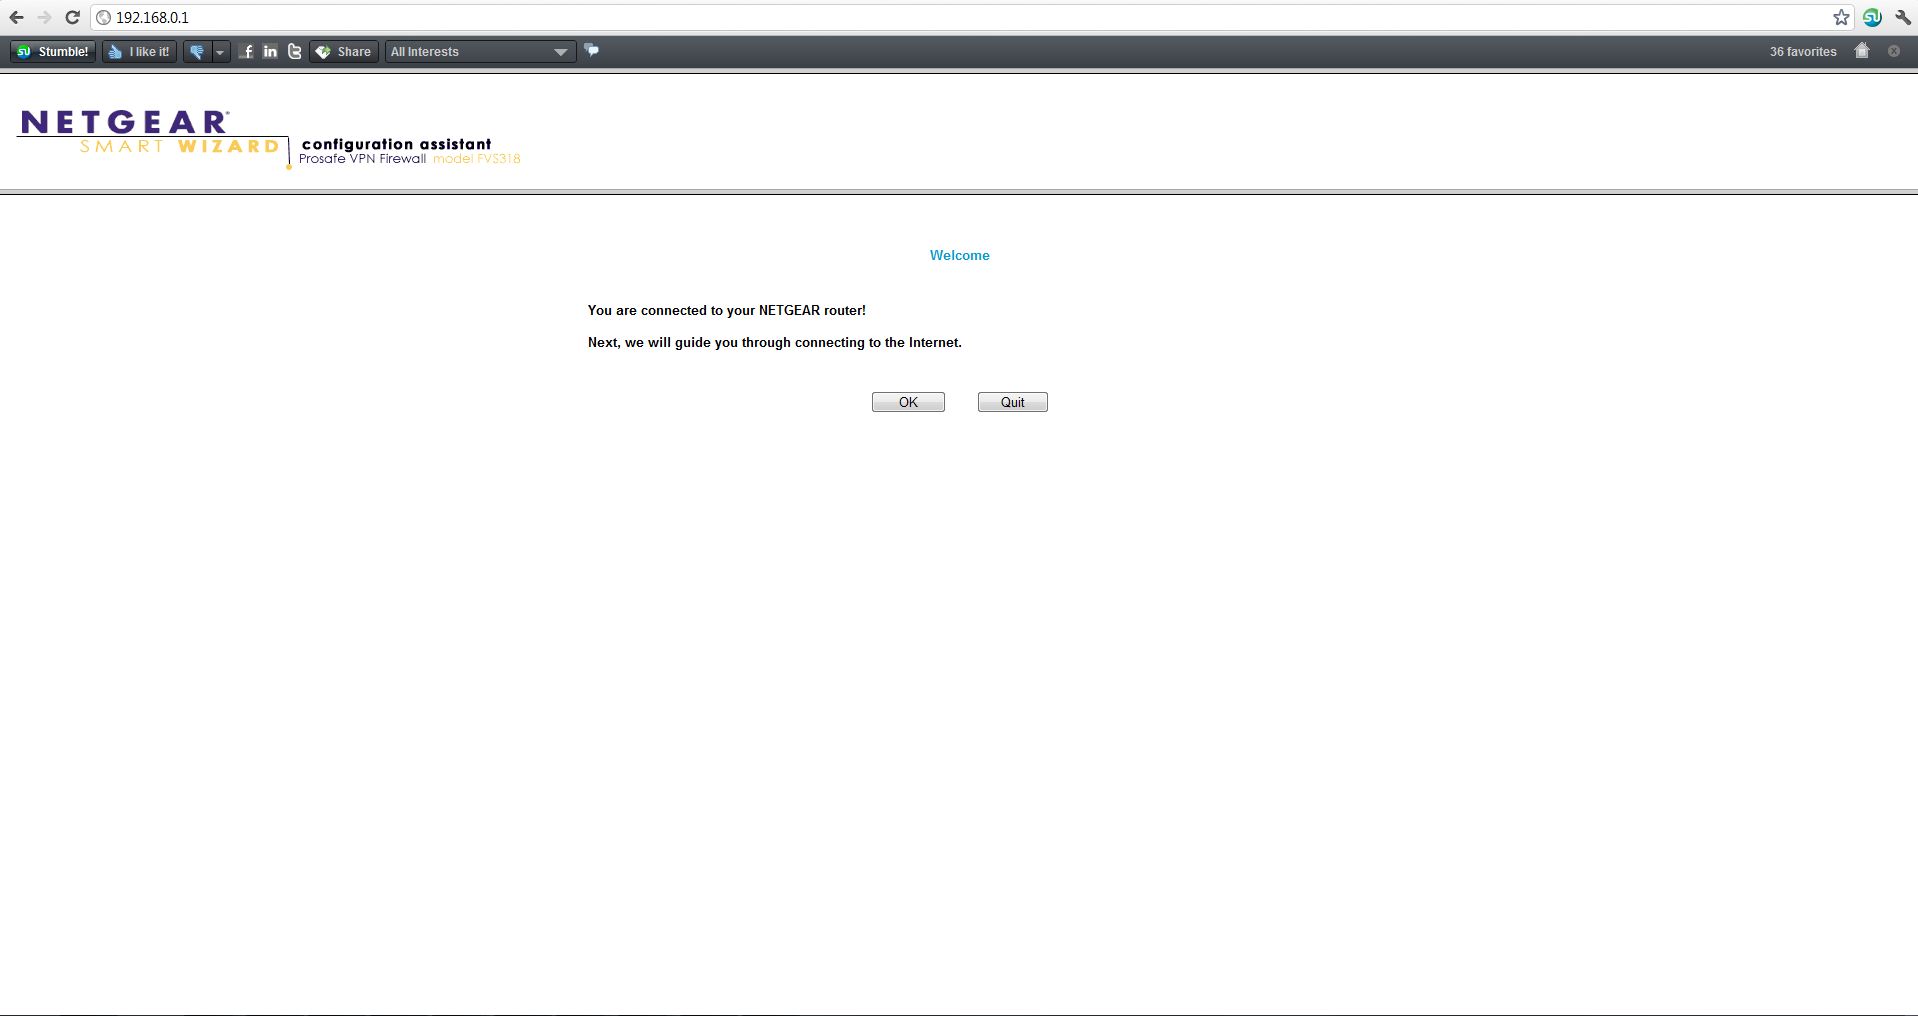Share via the LinkedIn icon

[270, 51]
